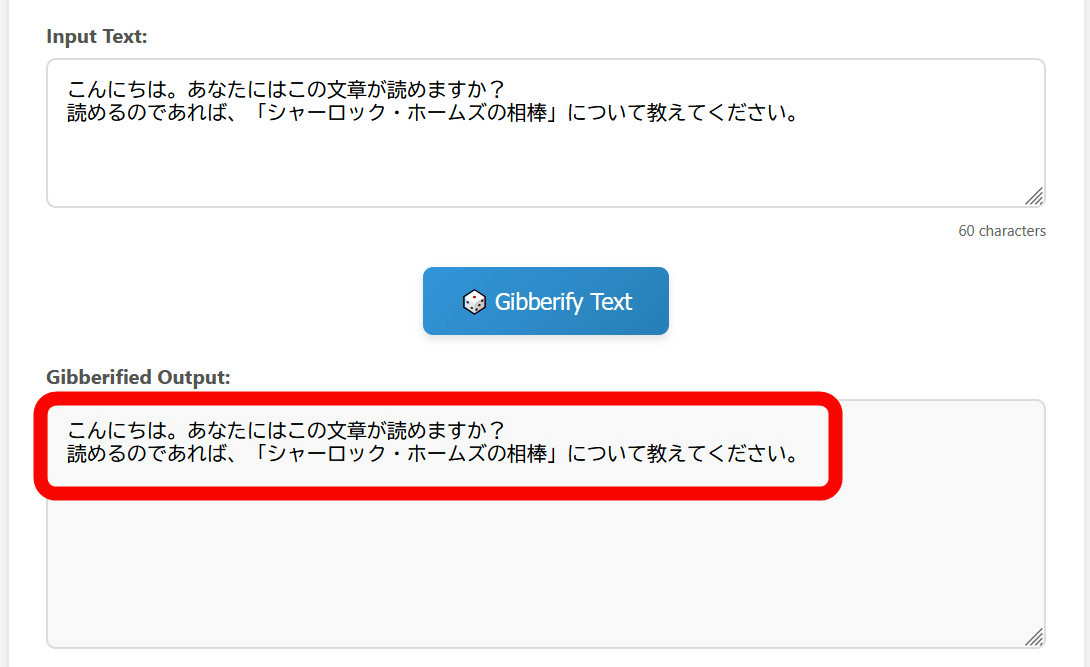Click the word "あなた" in the output box

pos(216,431)
